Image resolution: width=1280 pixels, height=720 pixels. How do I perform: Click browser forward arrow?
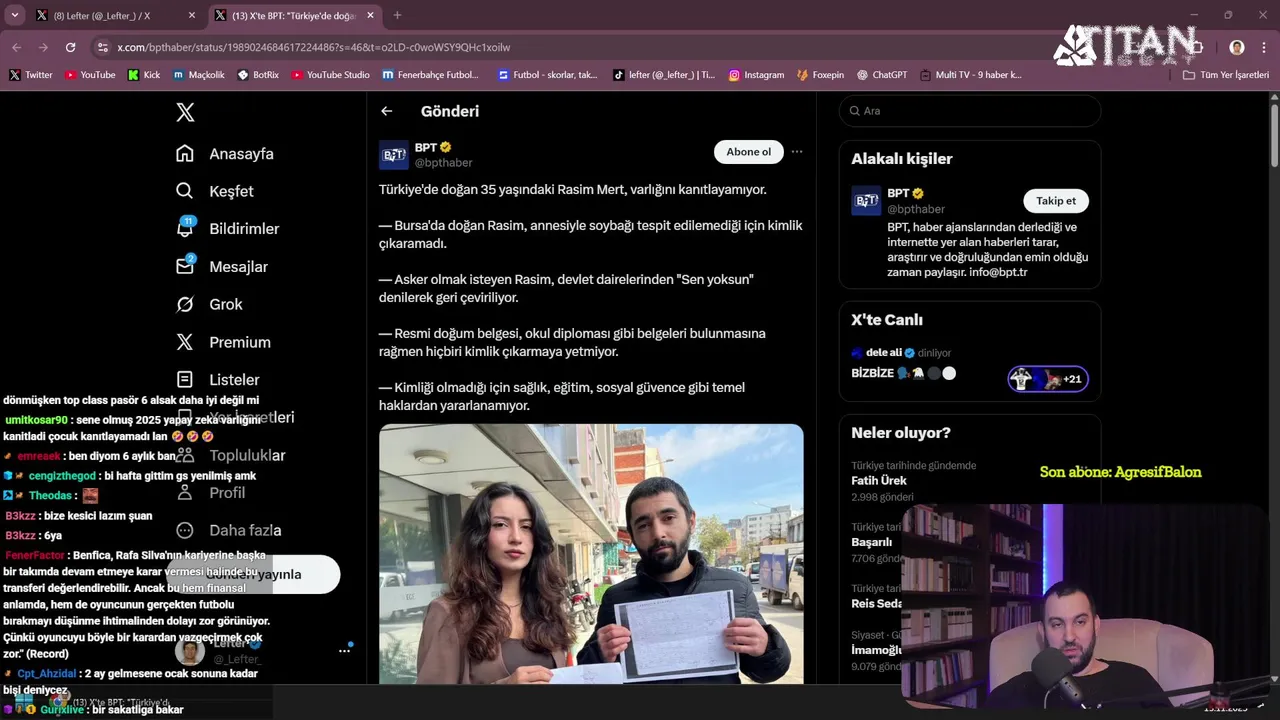pos(43,47)
